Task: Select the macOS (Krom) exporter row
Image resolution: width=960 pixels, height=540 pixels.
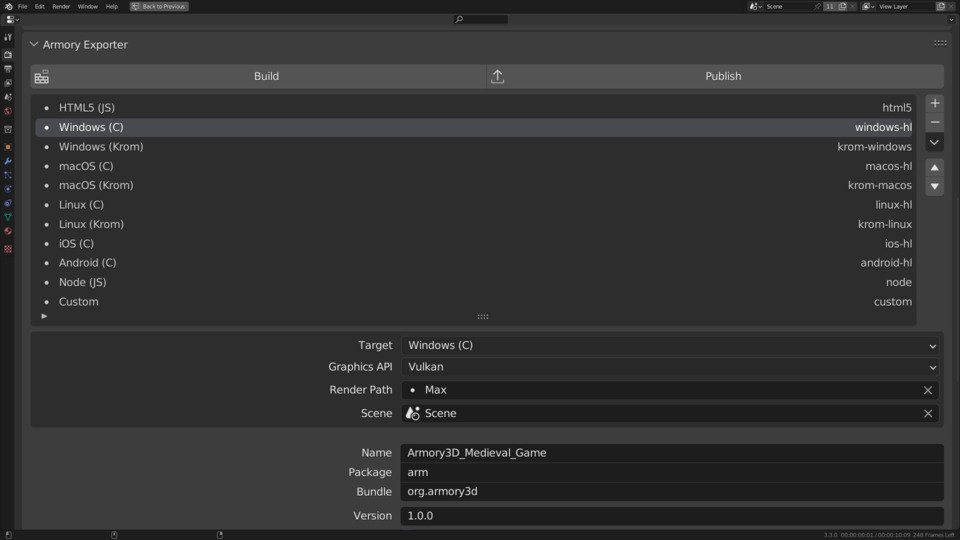Action: [474, 186]
